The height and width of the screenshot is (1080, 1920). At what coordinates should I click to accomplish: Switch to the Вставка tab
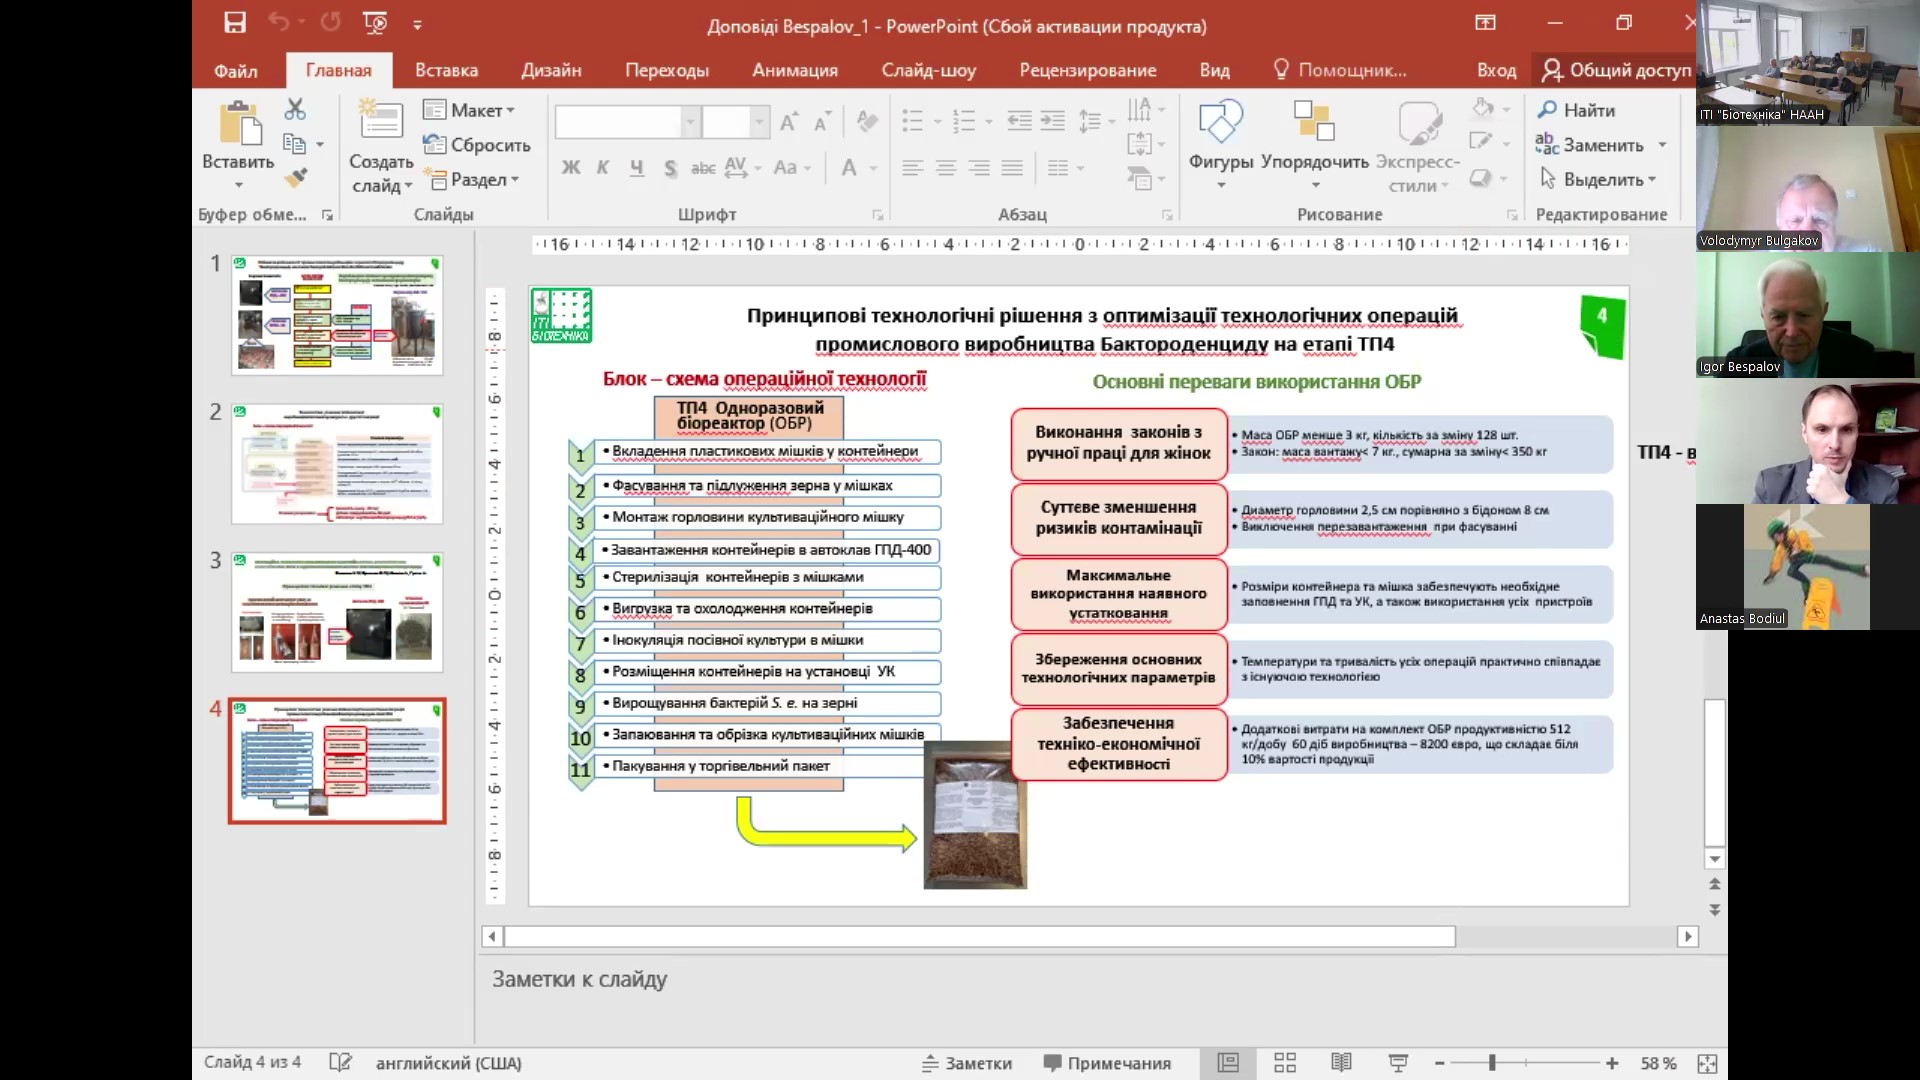point(446,70)
